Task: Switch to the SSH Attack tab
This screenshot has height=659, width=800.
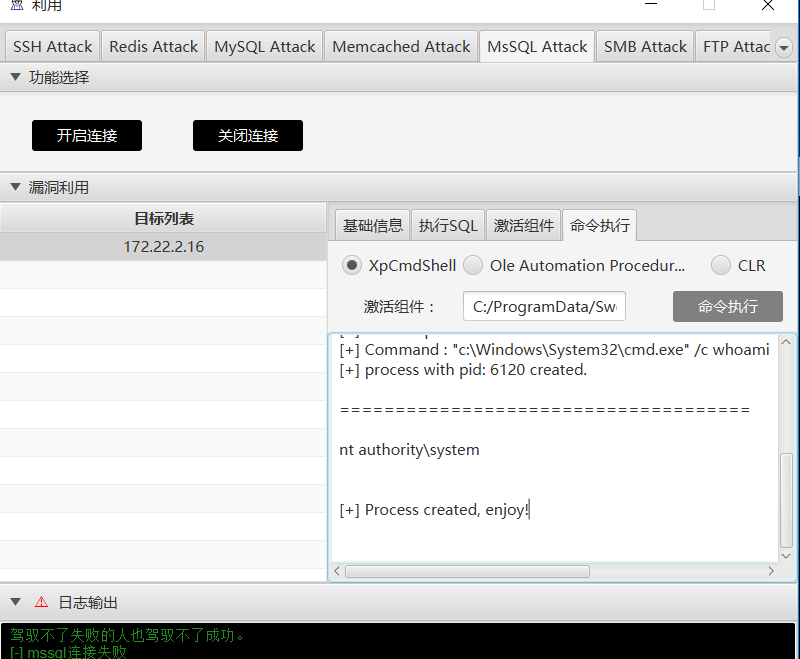Action: coord(52,47)
